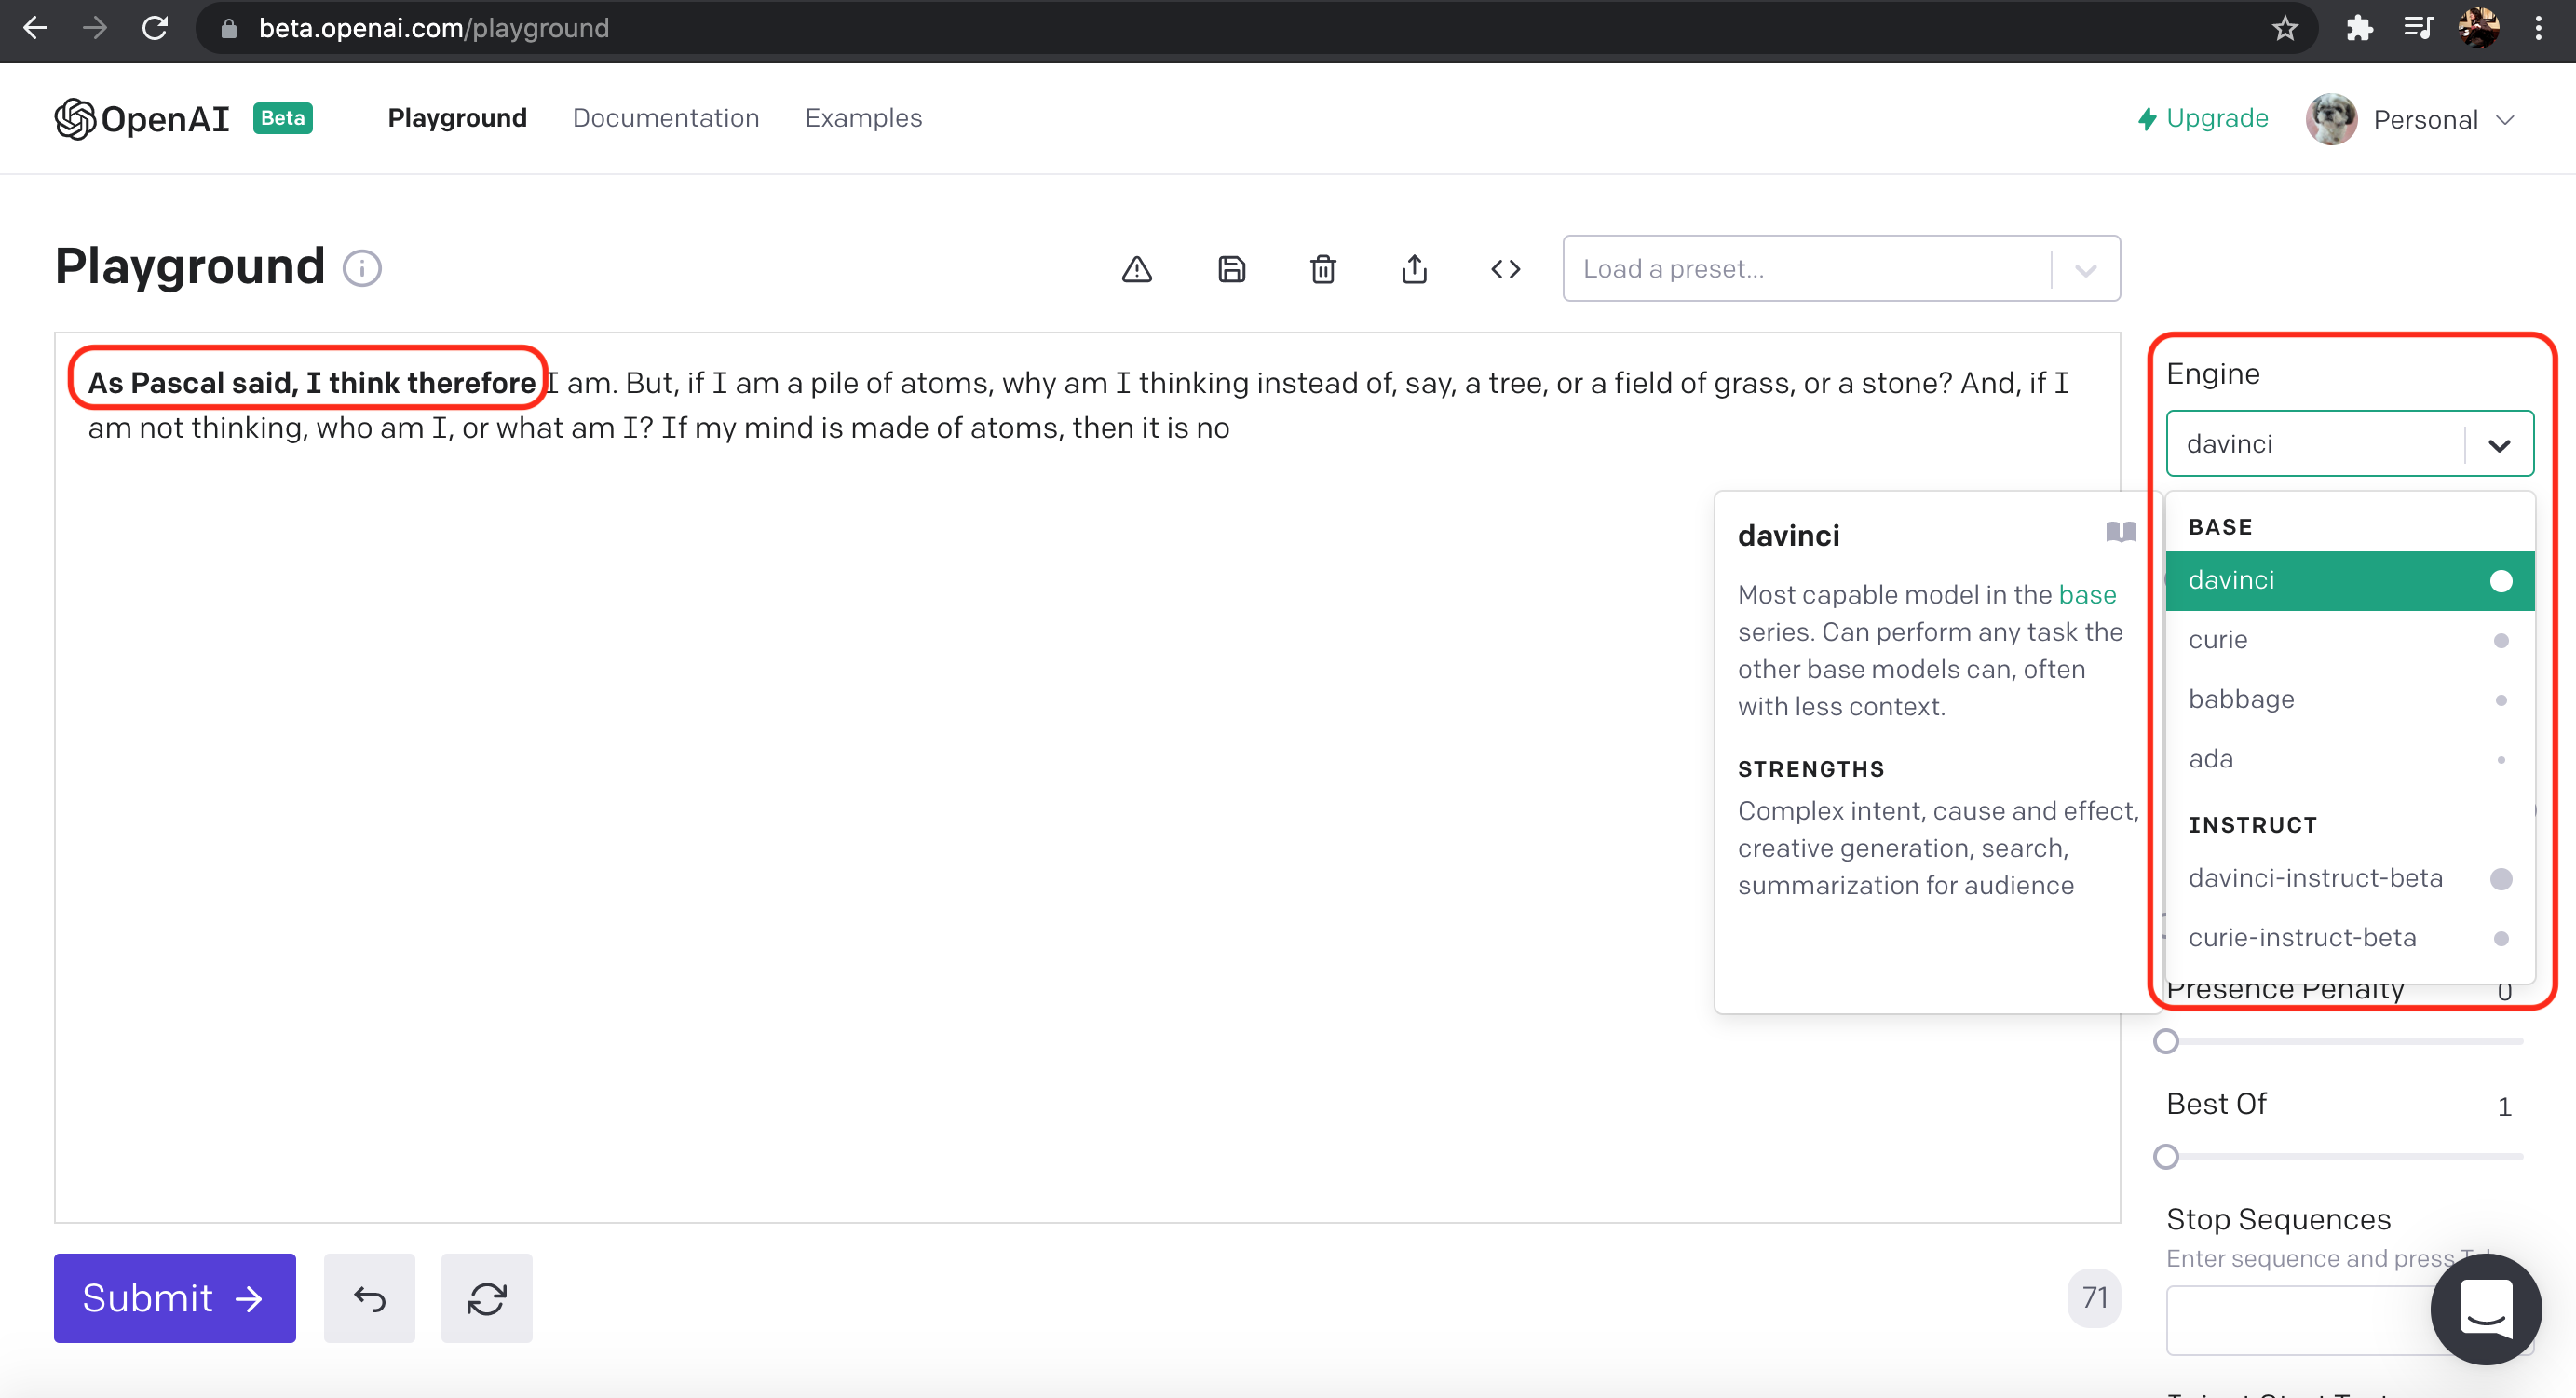This screenshot has width=2576, height=1398.
Task: Click the browser forward arrow
Action: point(95,28)
